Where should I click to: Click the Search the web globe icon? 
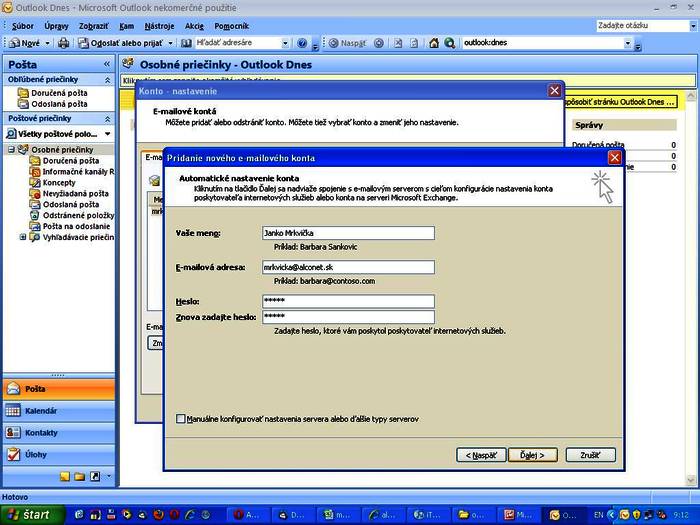coord(450,43)
